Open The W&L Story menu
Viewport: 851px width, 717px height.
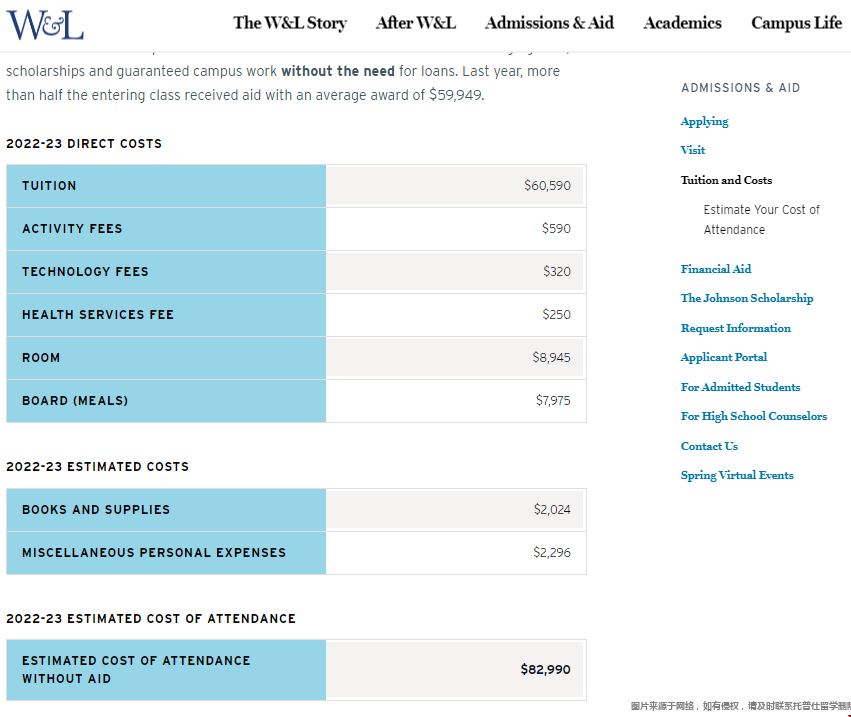click(290, 23)
